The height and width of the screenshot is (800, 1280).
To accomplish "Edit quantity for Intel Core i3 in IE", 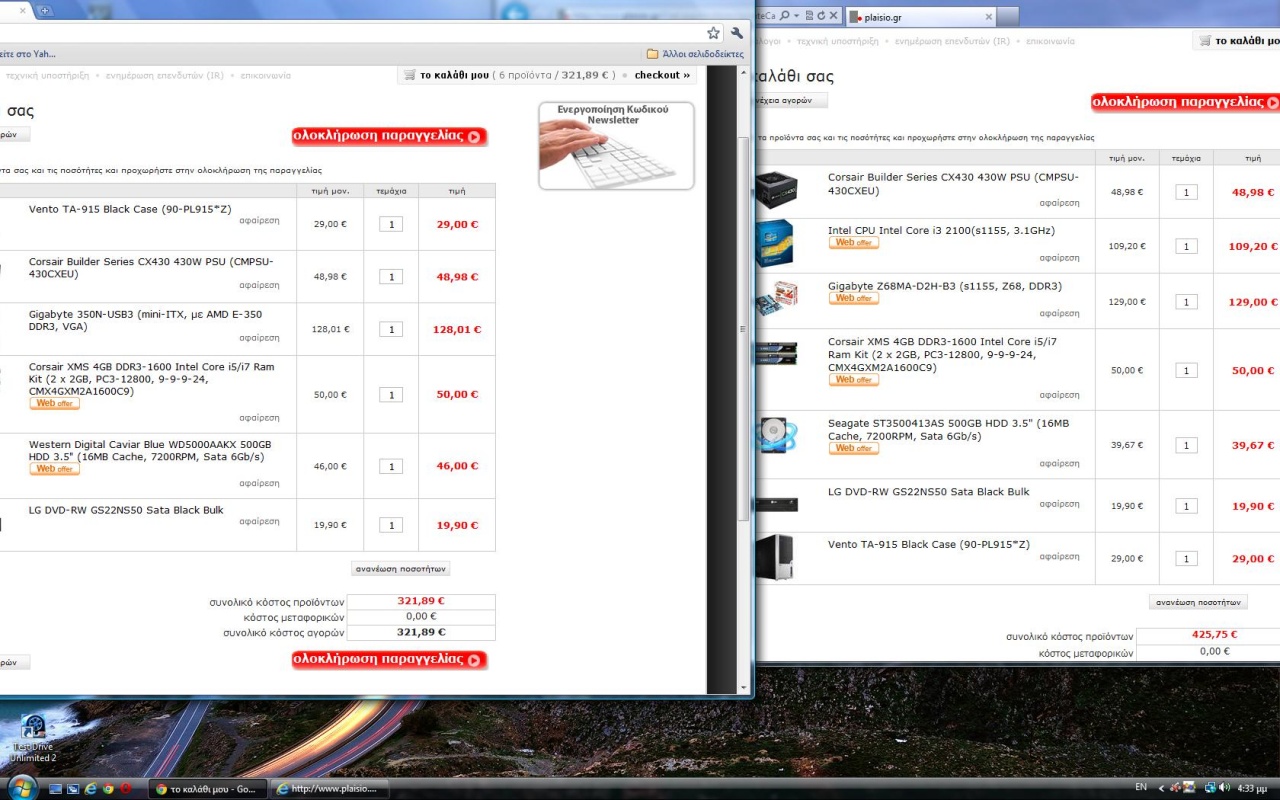I will coord(1186,246).
